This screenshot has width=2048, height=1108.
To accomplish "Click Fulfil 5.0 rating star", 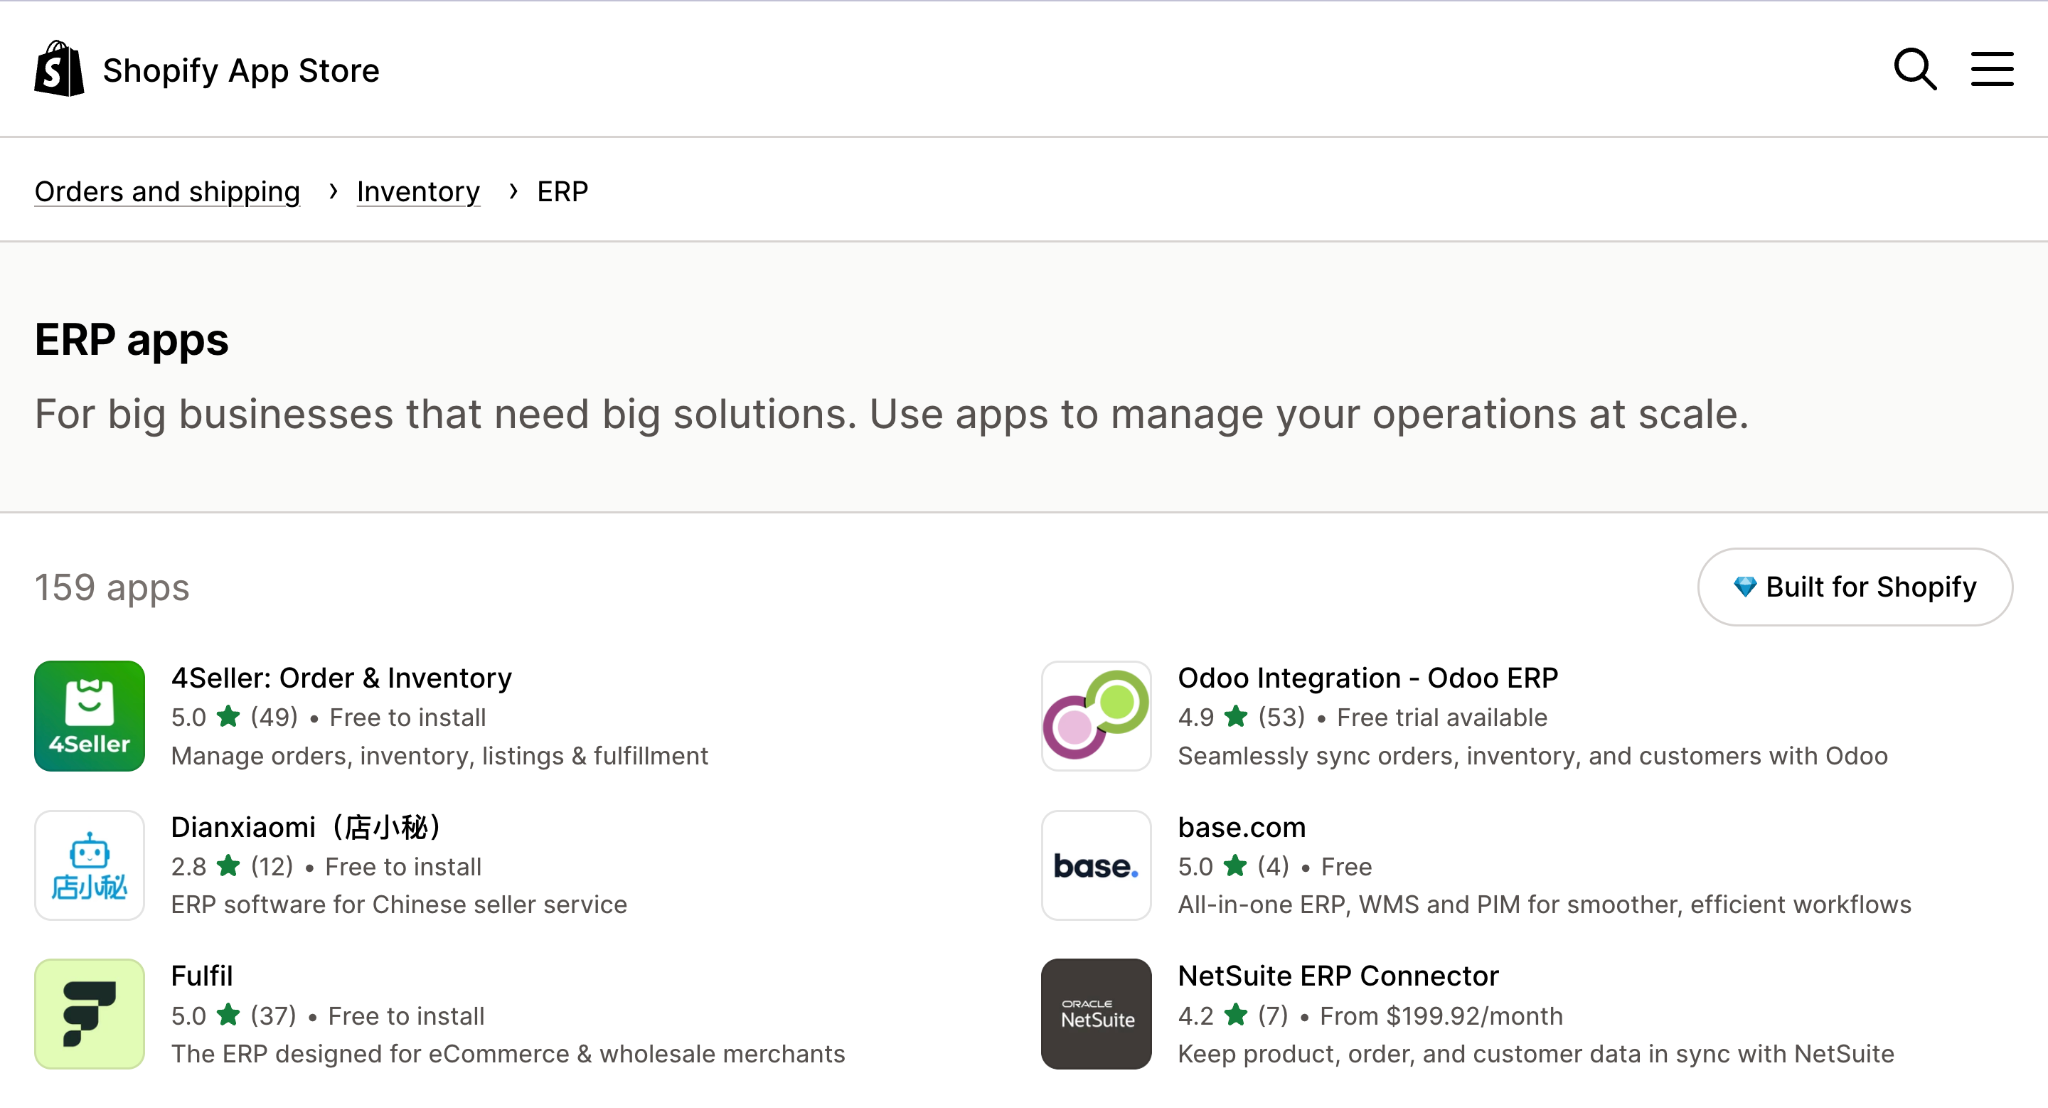I will pos(229,1014).
